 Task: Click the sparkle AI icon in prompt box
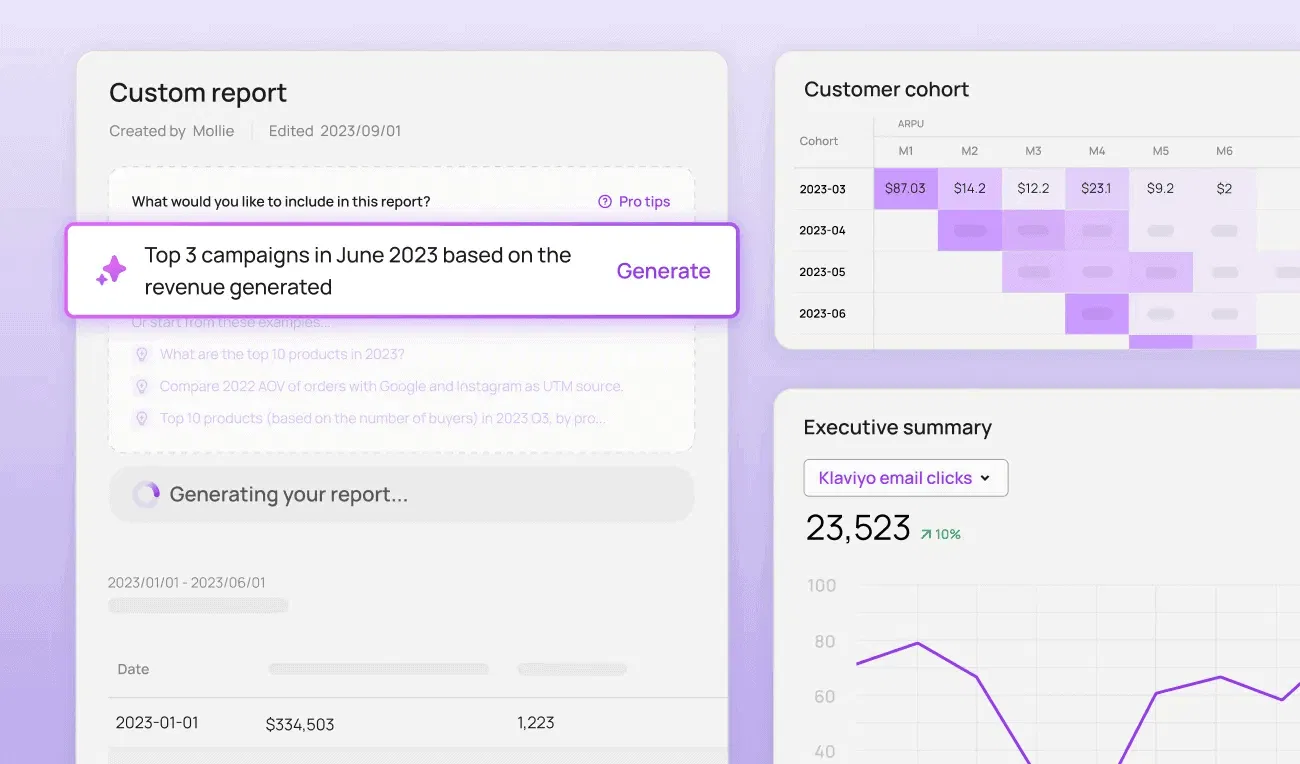(x=111, y=271)
